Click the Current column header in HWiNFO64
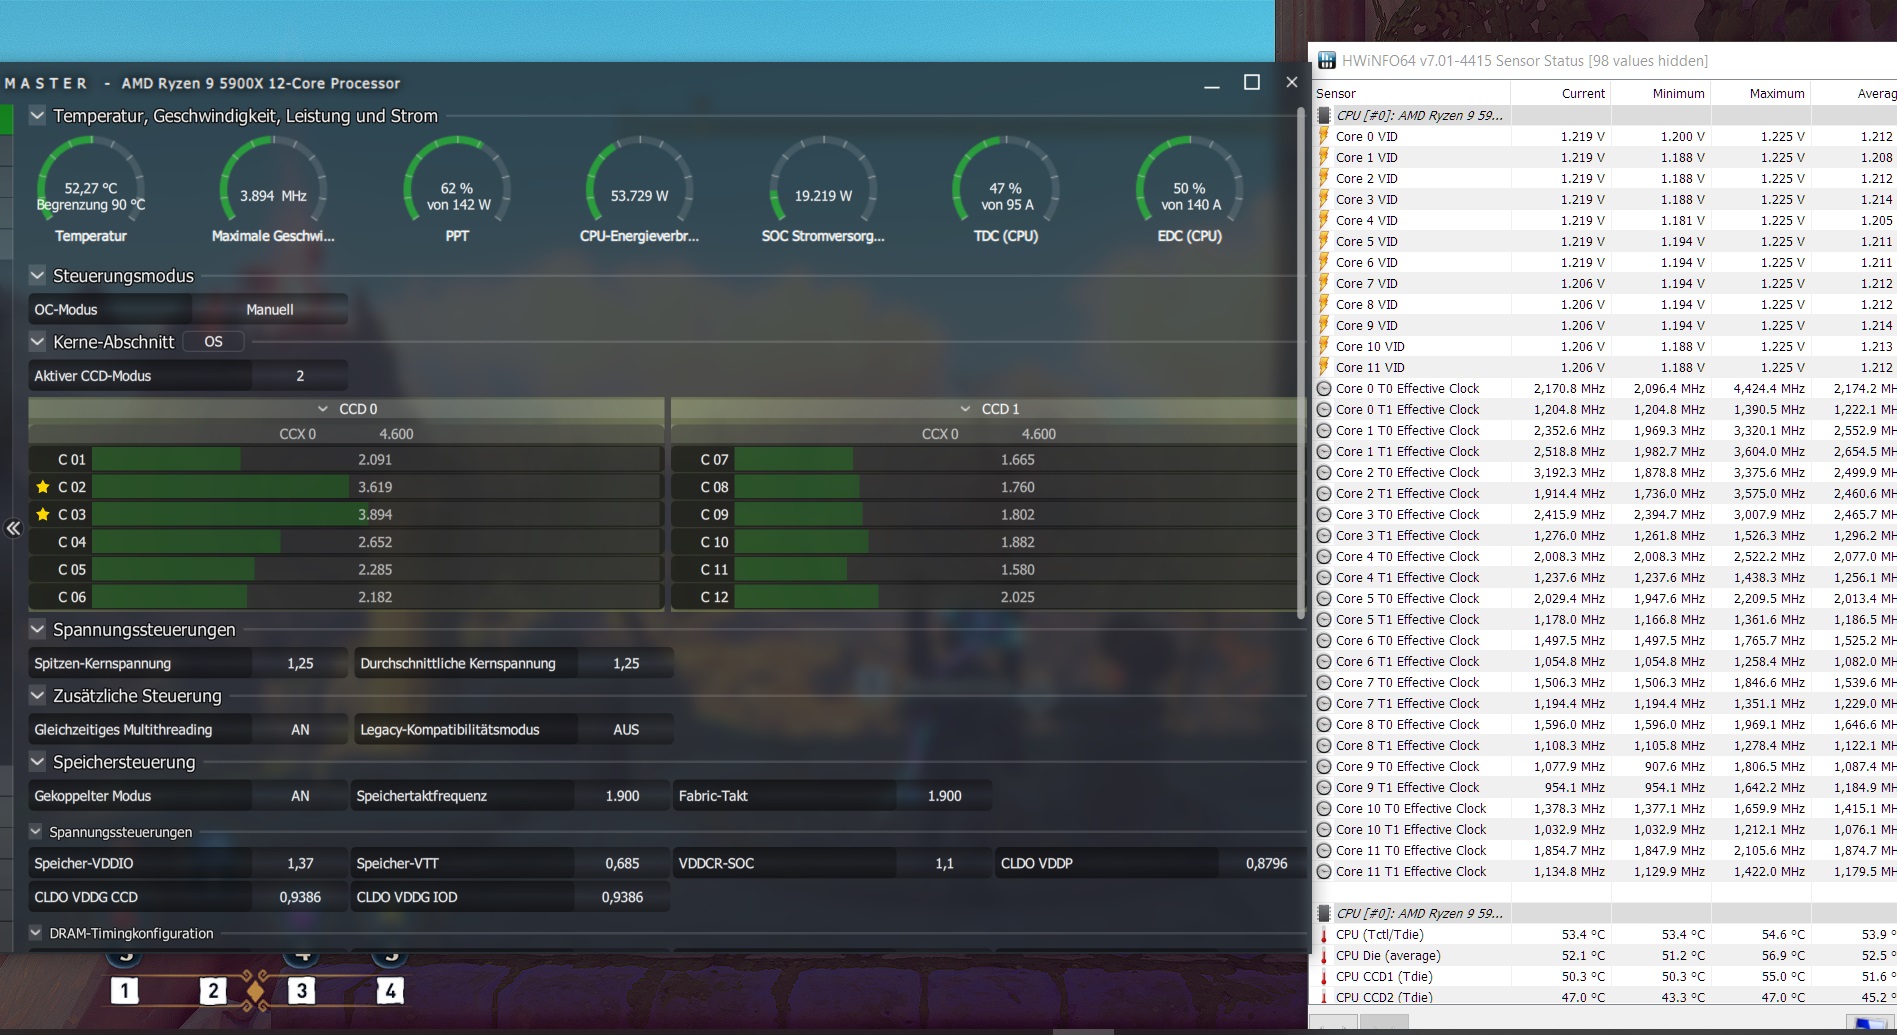This screenshot has width=1897, height=1035. click(1560, 93)
